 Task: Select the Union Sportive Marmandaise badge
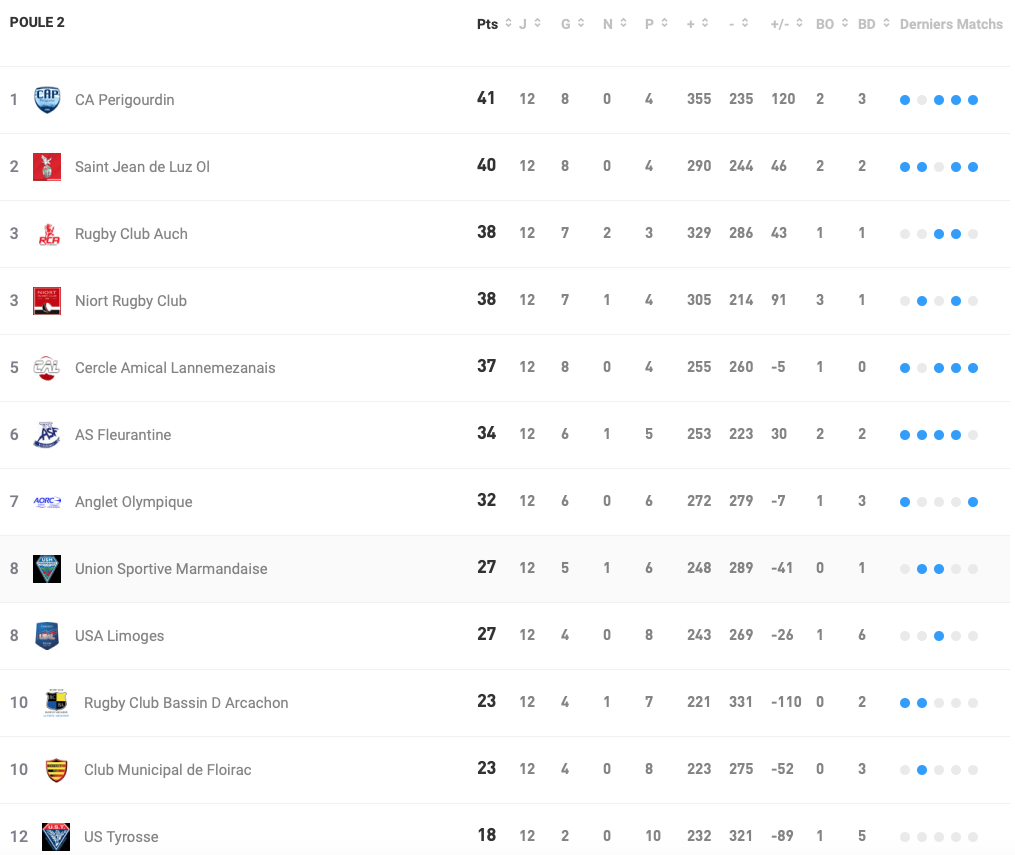(x=47, y=568)
